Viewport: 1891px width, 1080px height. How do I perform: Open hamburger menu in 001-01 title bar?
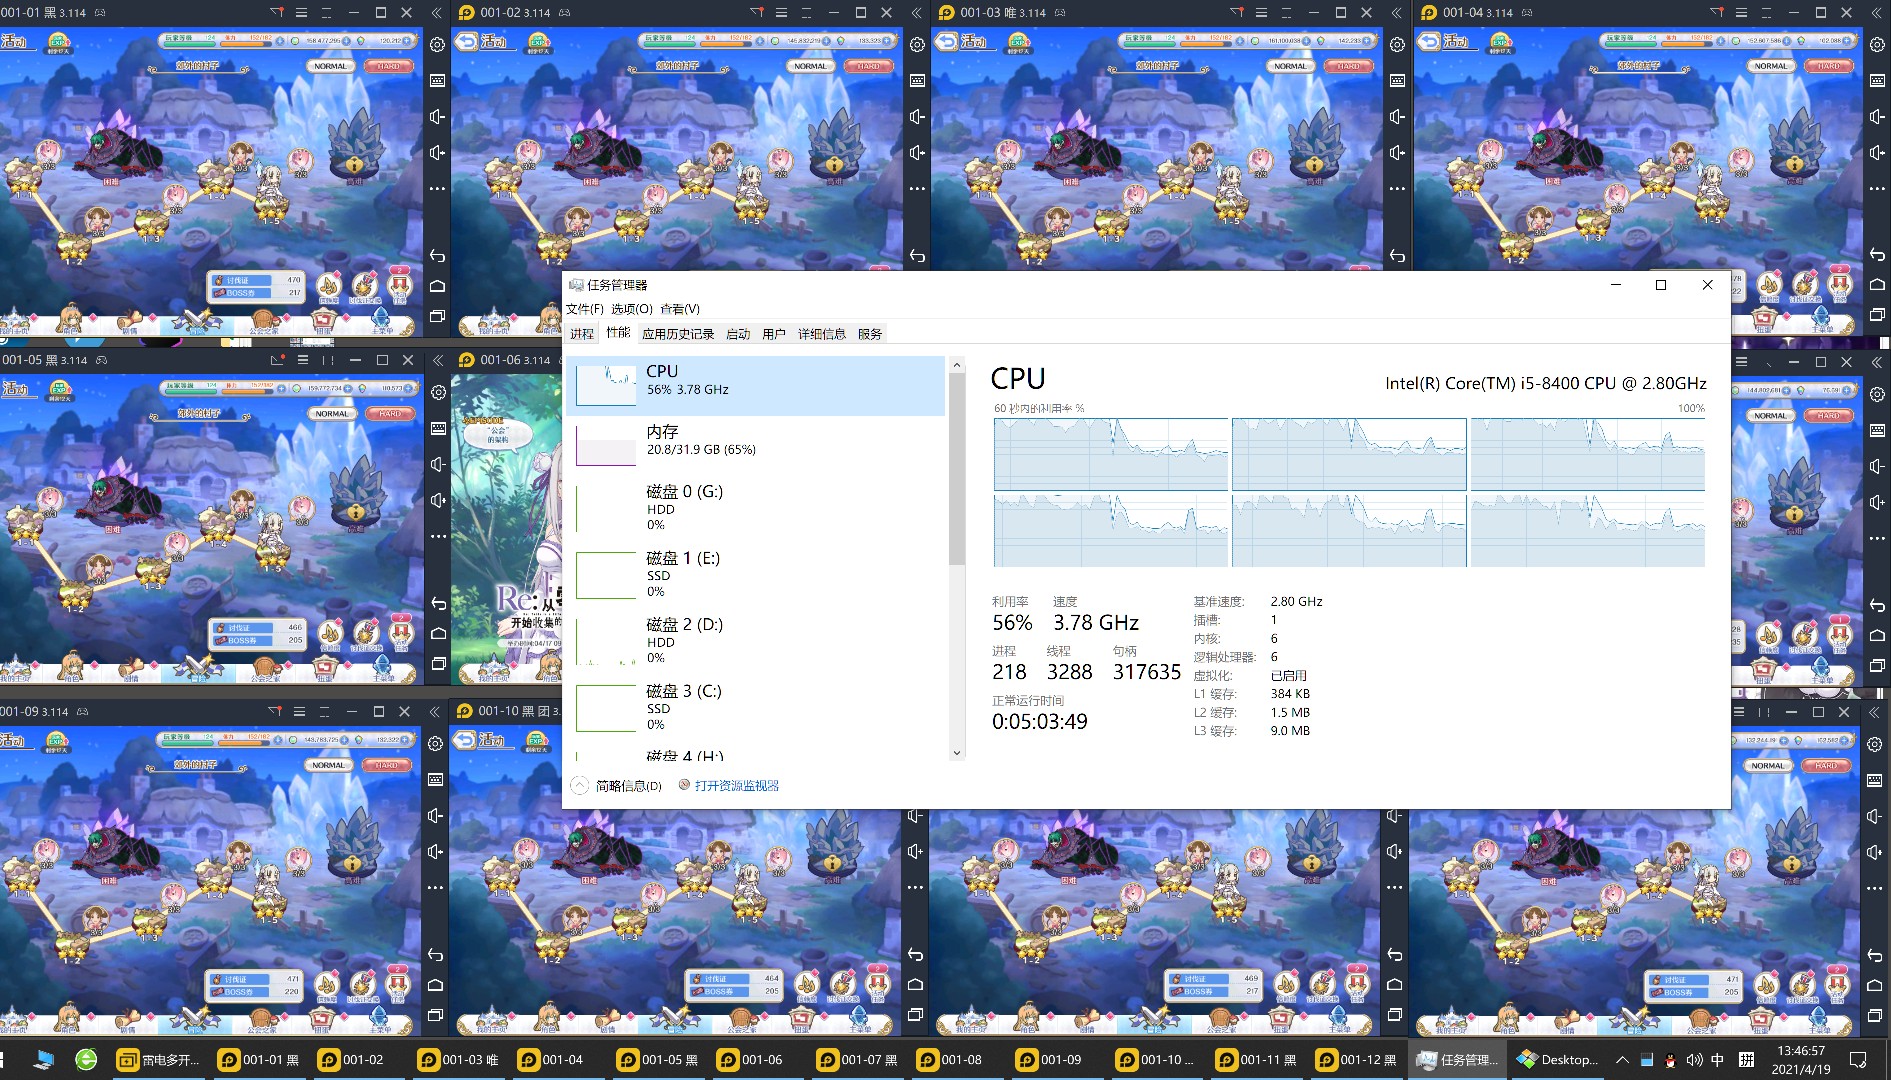(x=302, y=13)
